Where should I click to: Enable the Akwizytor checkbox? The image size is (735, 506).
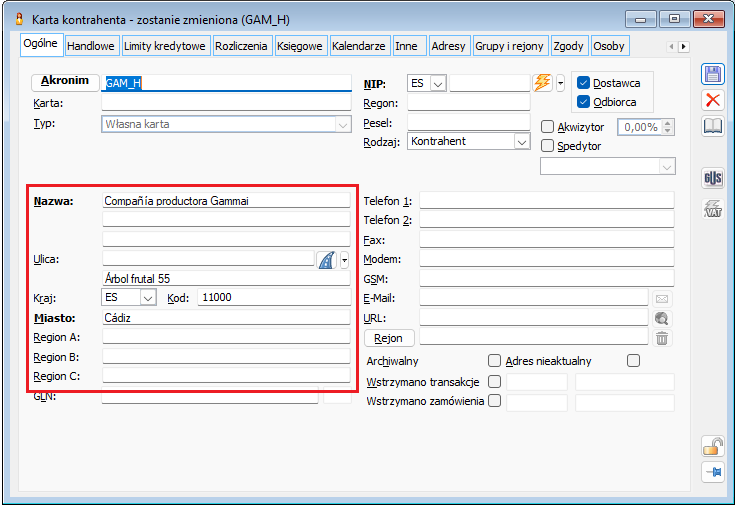point(547,127)
